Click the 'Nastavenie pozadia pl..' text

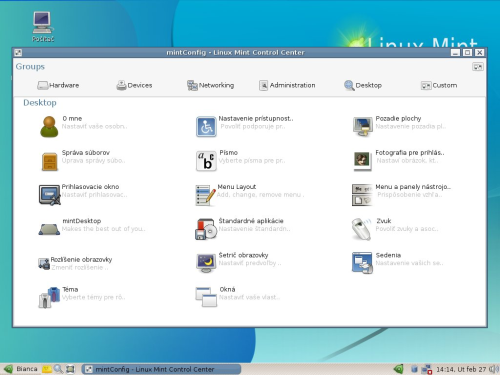[411, 127]
